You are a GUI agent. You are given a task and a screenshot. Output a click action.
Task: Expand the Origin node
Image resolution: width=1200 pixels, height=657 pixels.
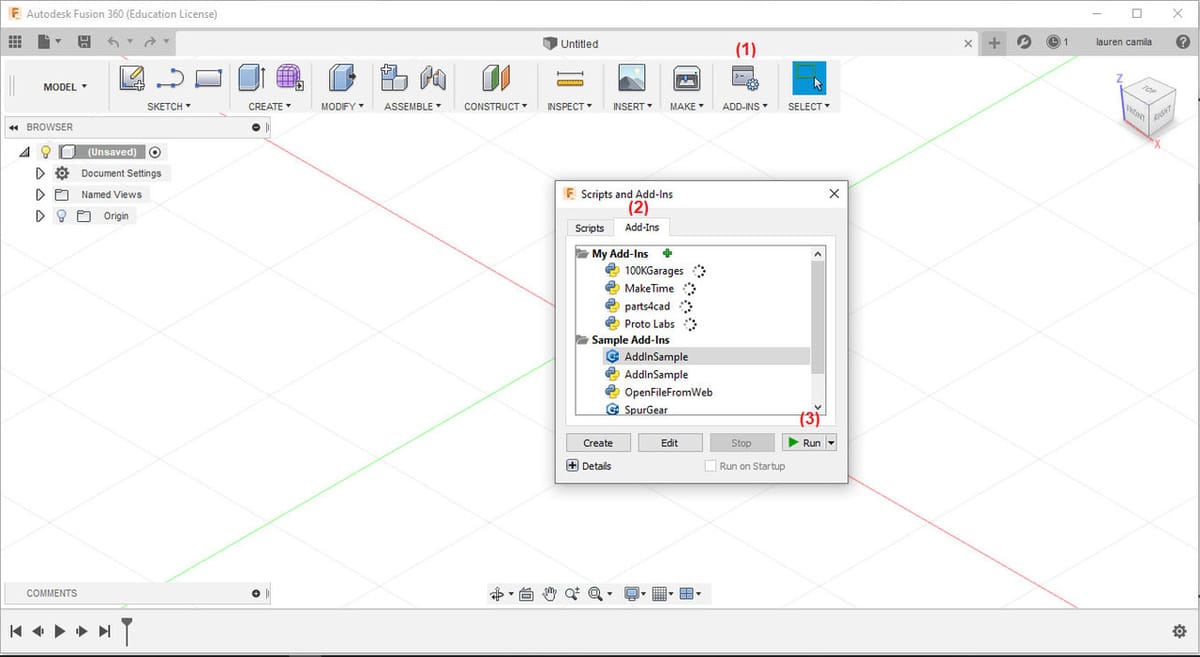pyautogui.click(x=40, y=215)
